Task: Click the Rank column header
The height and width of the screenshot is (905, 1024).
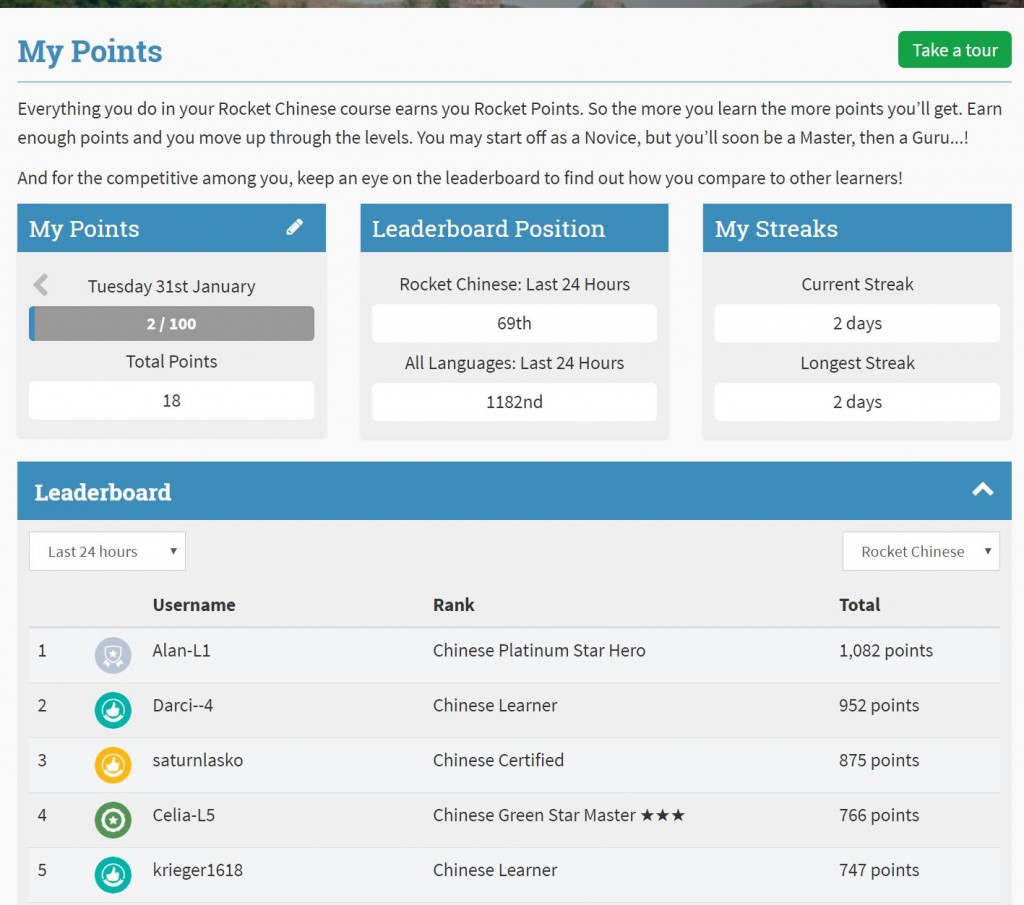Action: point(454,605)
